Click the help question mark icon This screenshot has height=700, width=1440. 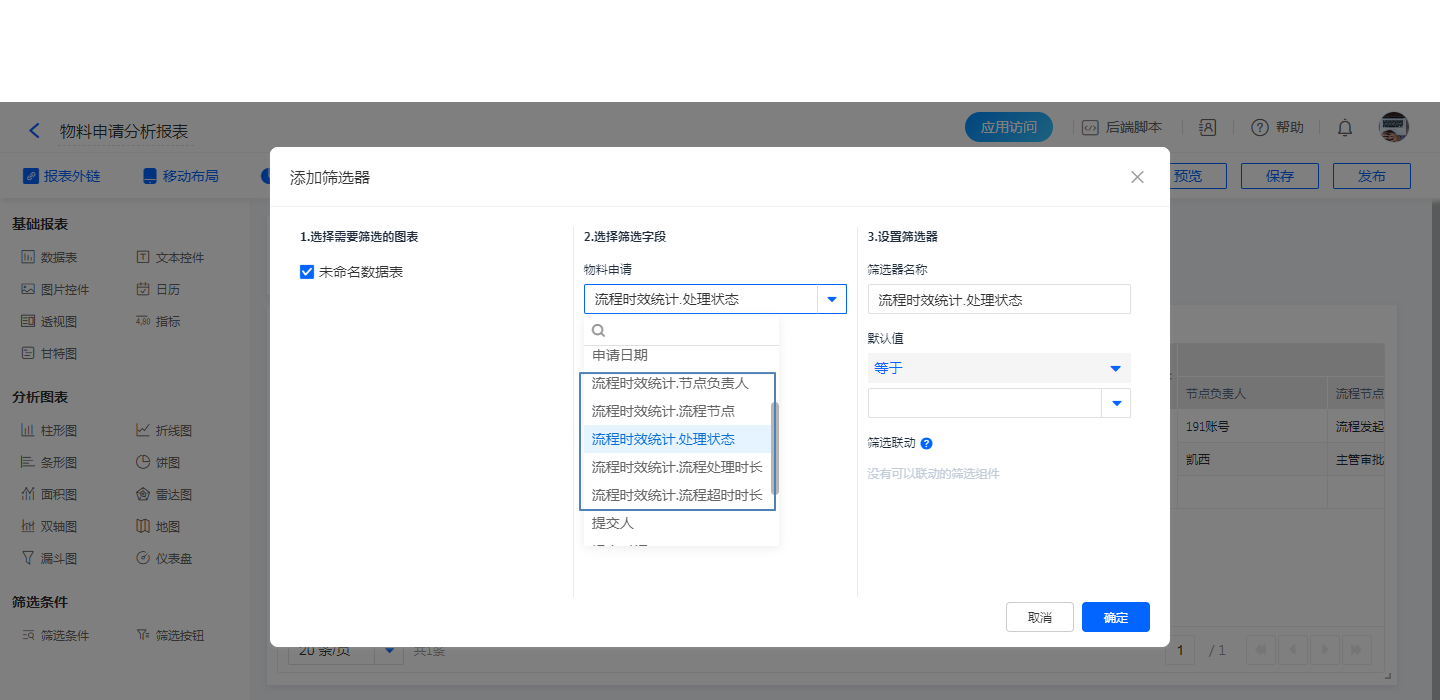(x=1260, y=127)
